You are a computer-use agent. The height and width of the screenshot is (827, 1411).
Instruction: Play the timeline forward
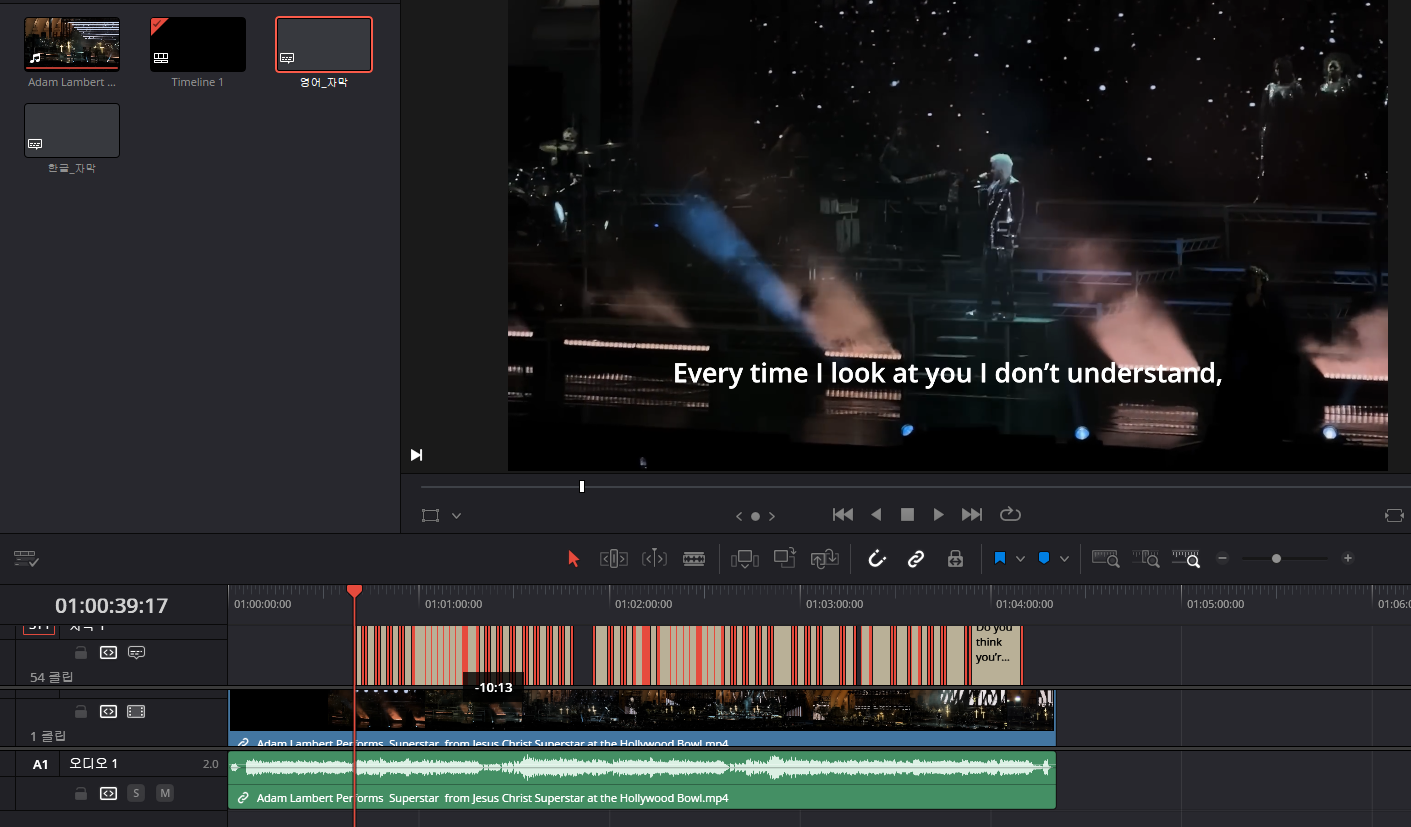[x=938, y=514]
